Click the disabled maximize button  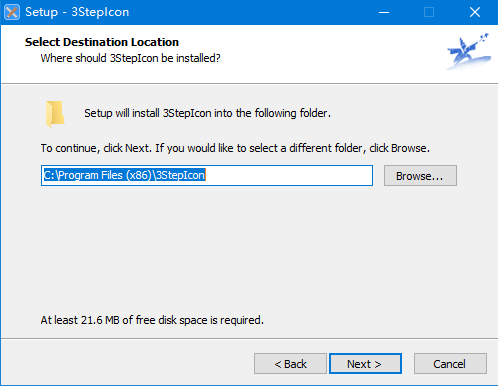(429, 12)
